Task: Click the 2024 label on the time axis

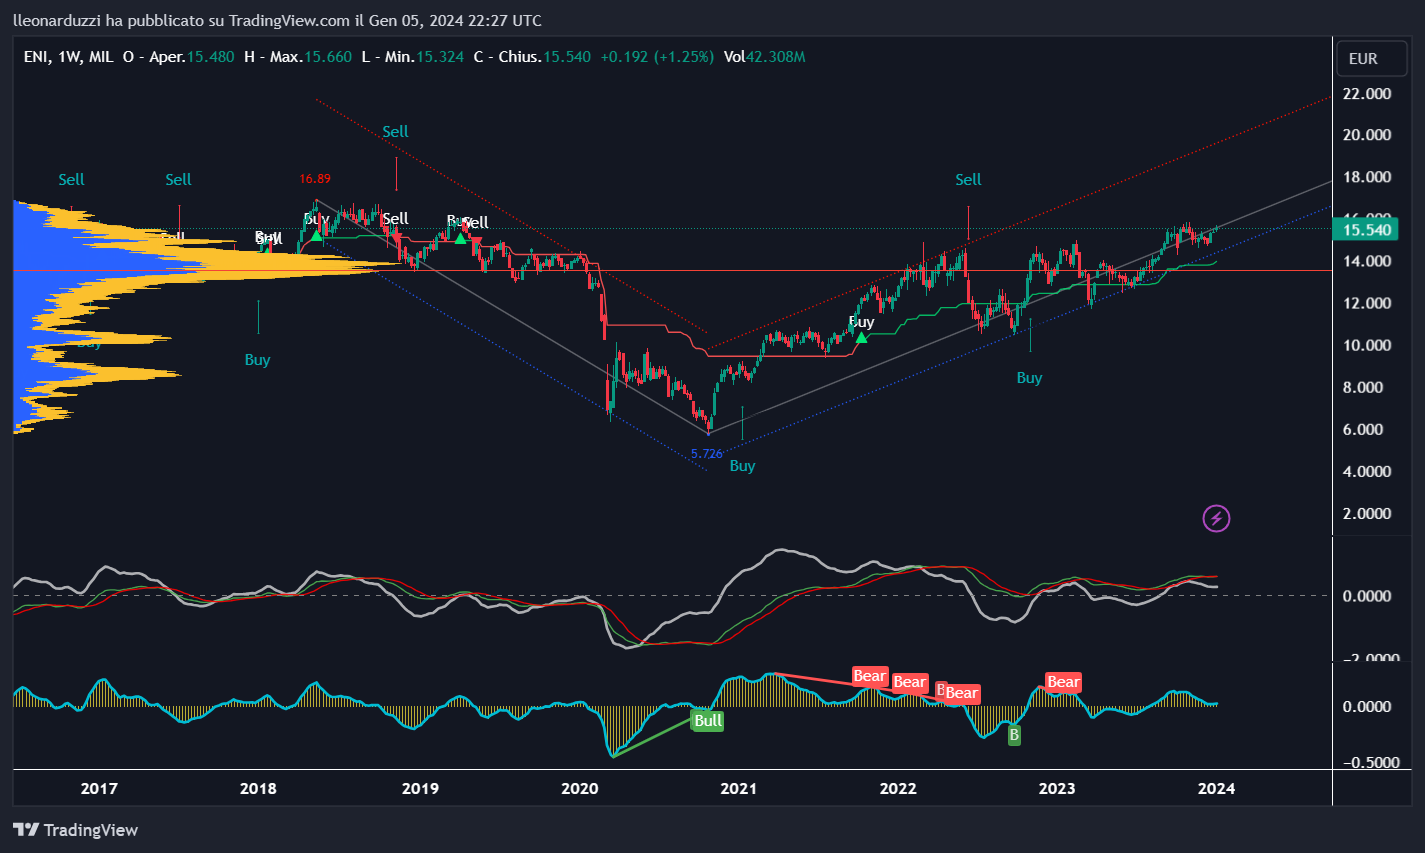Action: (1216, 789)
